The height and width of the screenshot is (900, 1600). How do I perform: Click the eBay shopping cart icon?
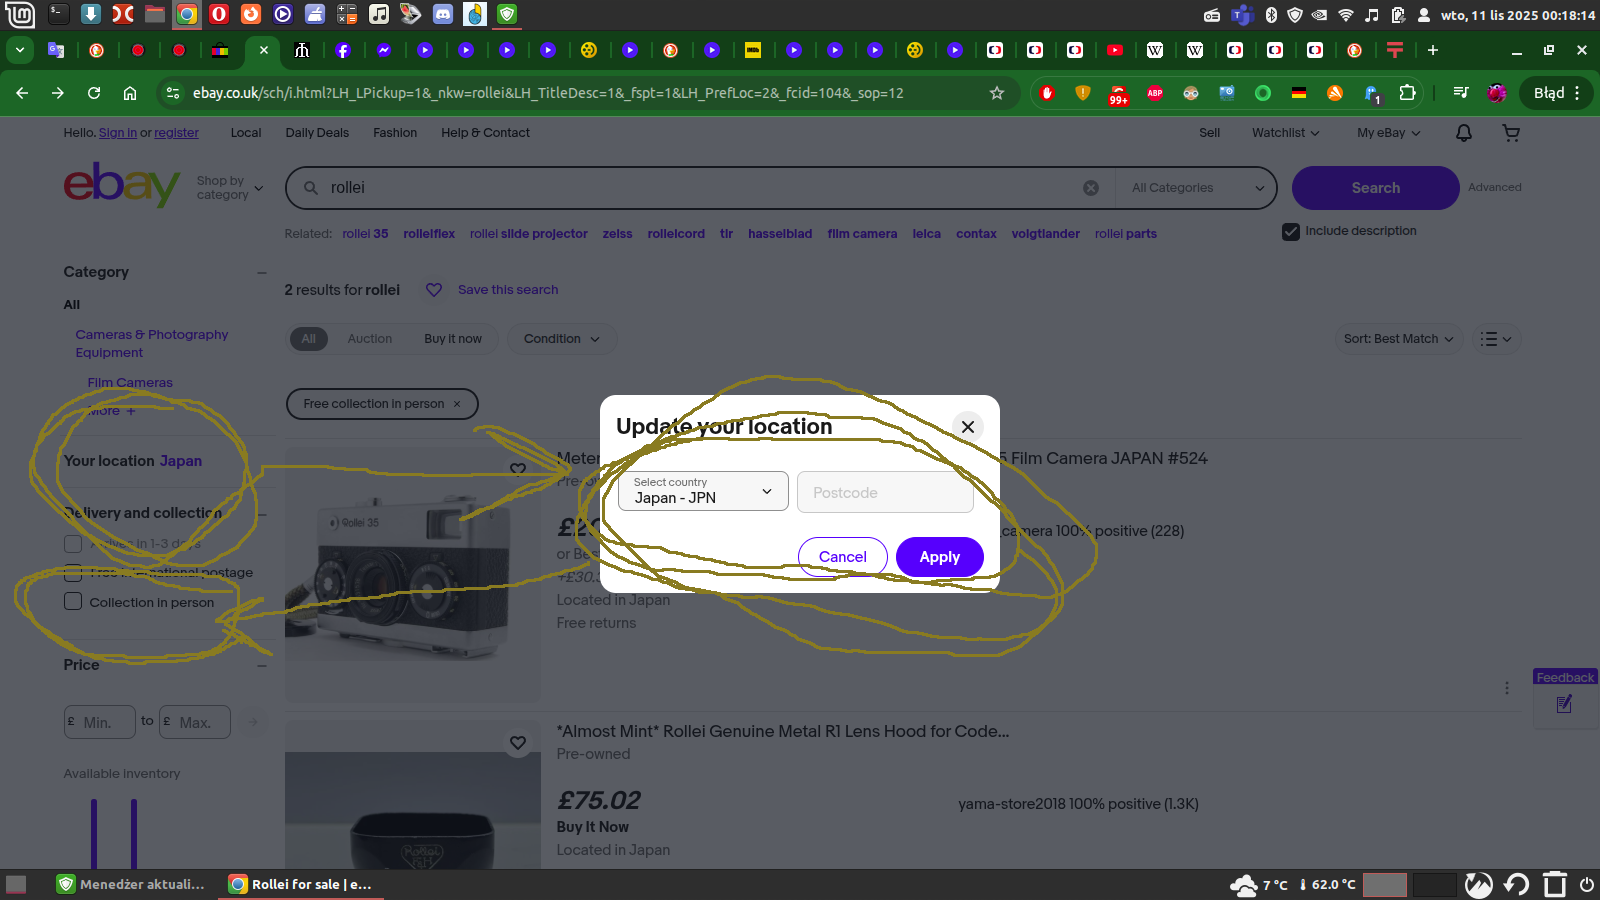tap(1511, 133)
